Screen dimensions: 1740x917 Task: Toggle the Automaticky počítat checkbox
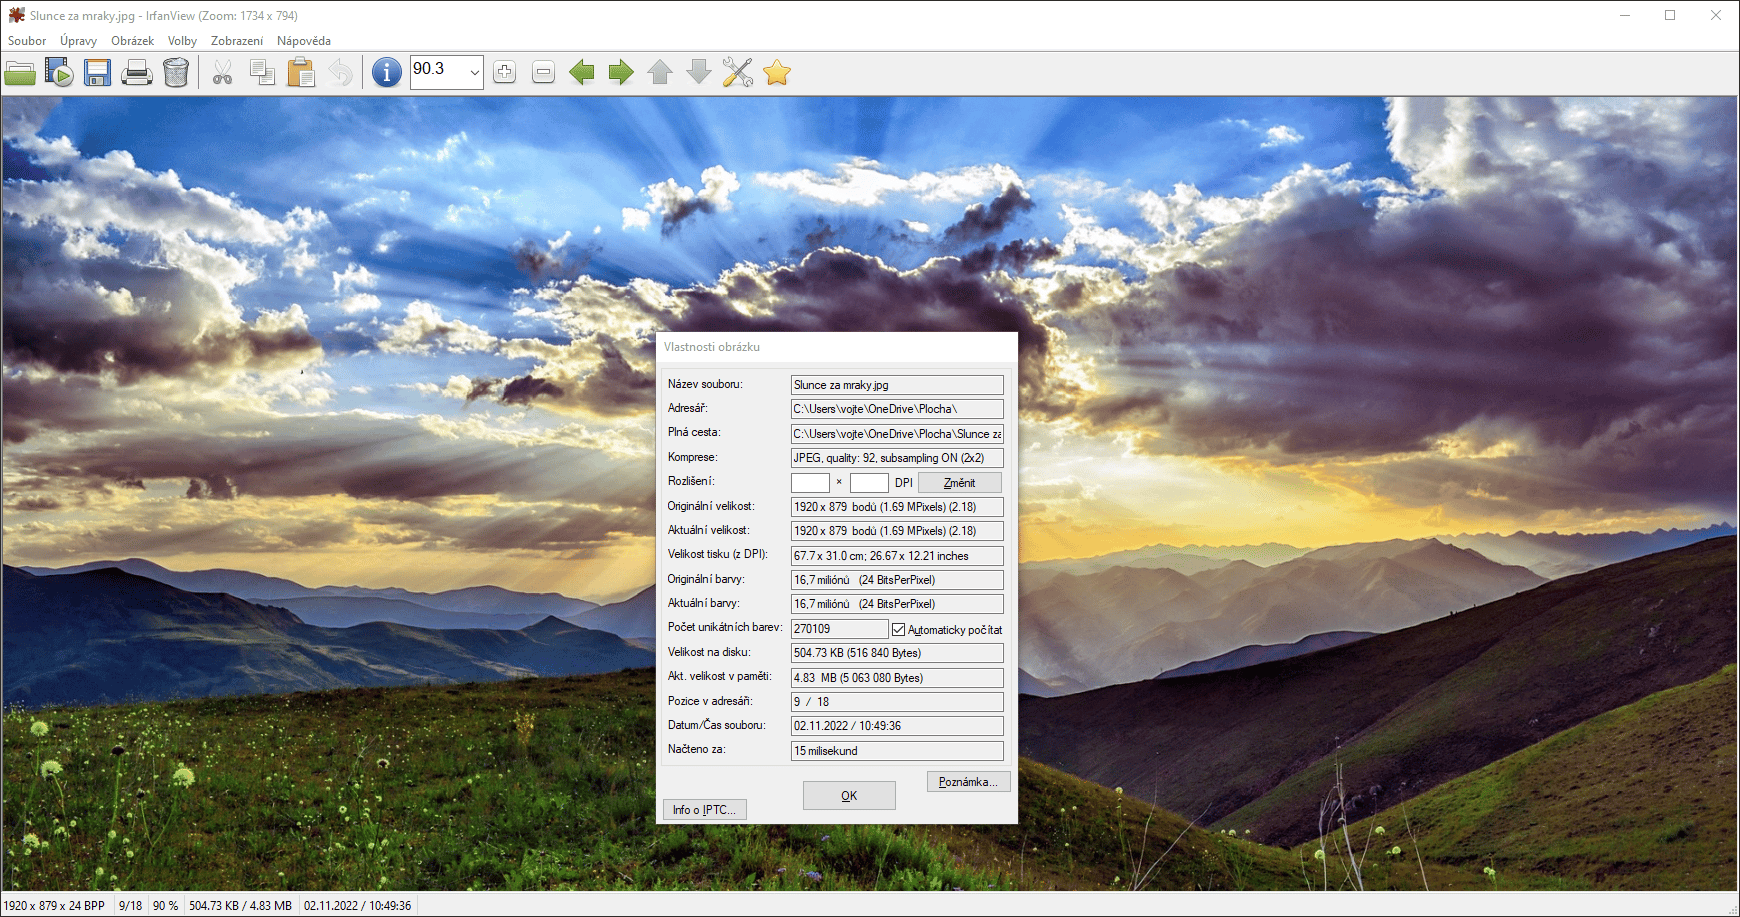point(898,630)
